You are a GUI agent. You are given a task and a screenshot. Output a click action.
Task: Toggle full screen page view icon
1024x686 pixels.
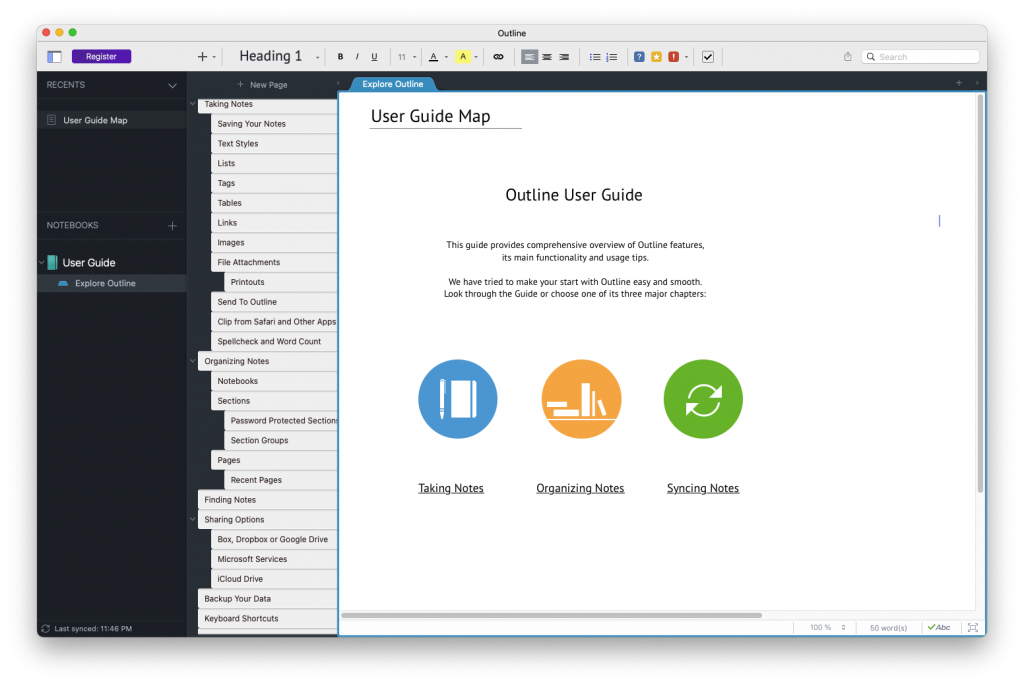click(x=972, y=628)
